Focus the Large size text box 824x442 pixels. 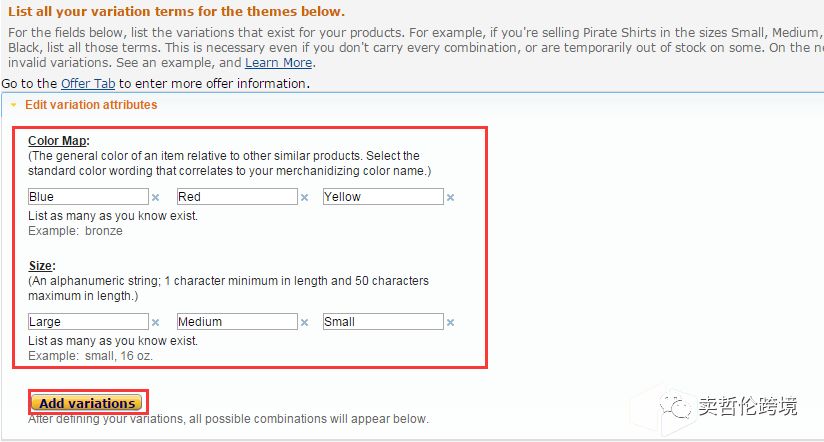(88, 322)
